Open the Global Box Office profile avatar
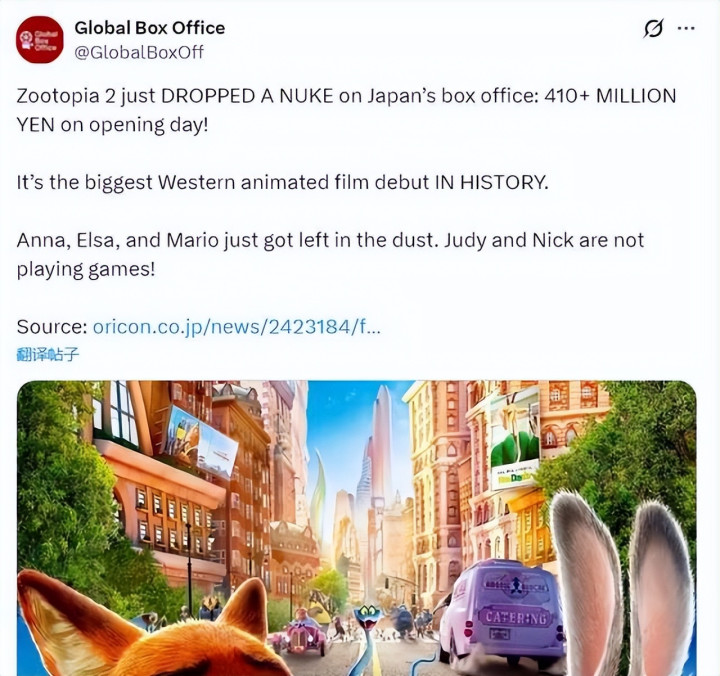 pos(39,39)
